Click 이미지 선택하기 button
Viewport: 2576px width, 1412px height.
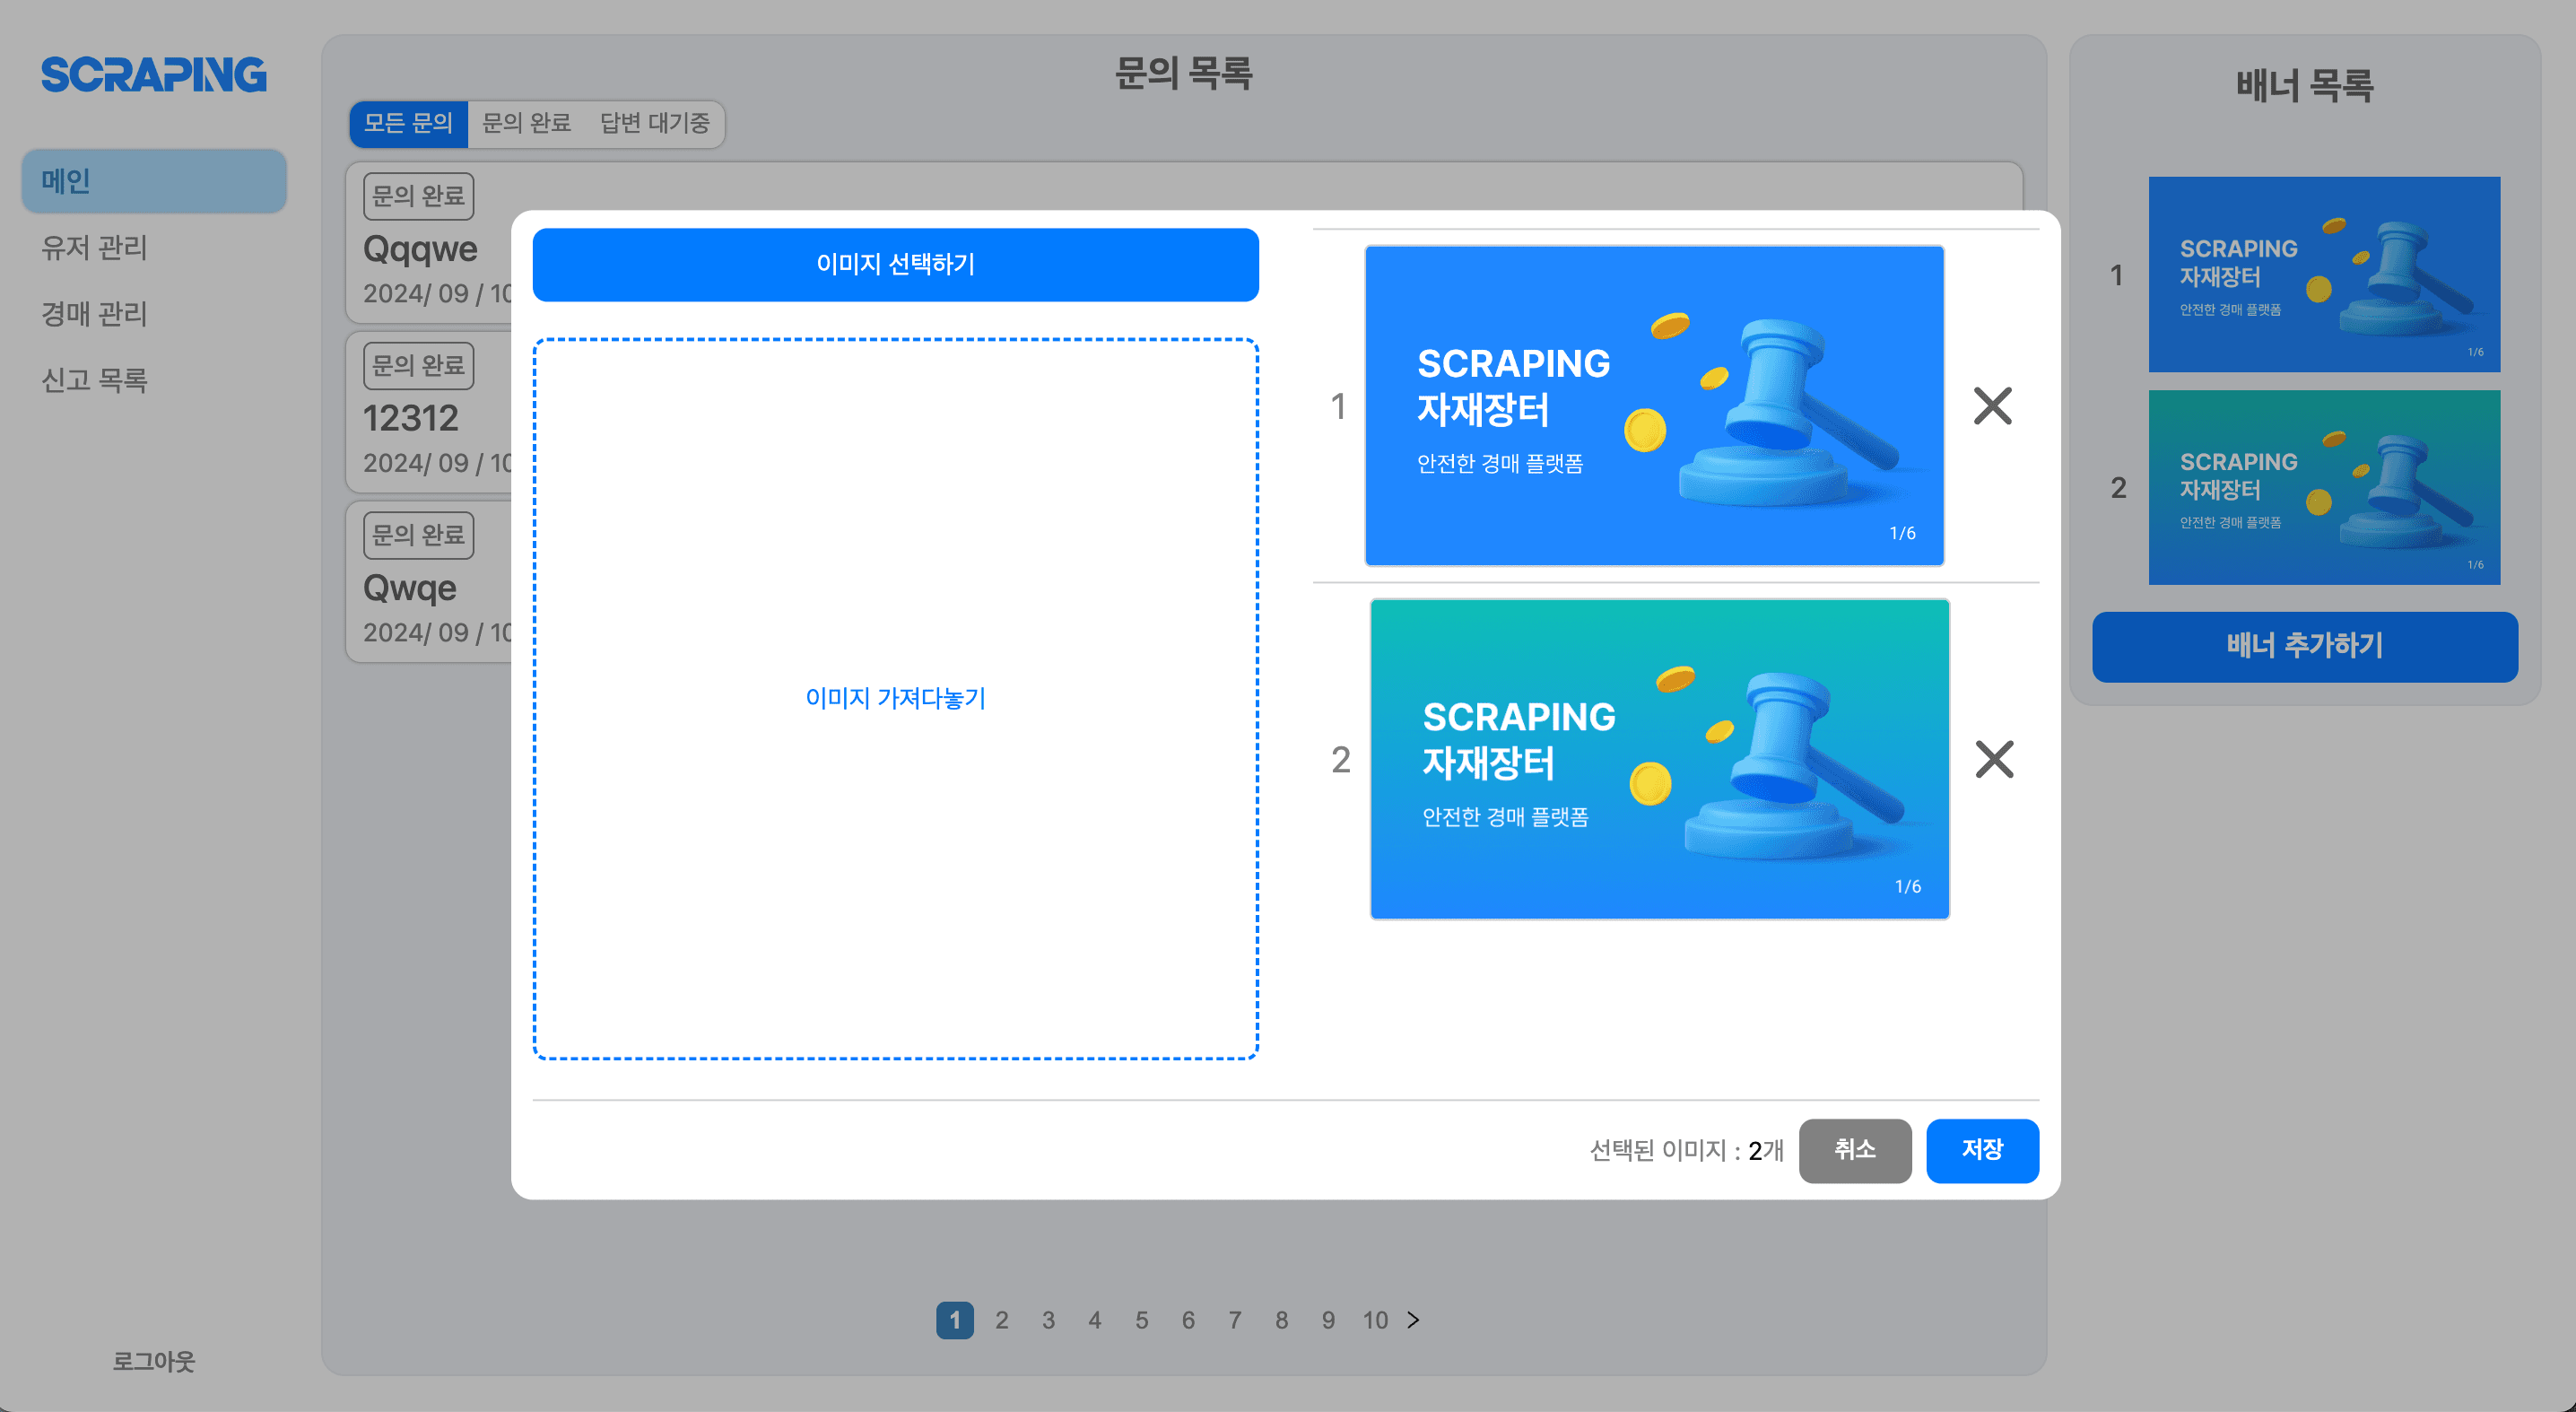pos(895,264)
